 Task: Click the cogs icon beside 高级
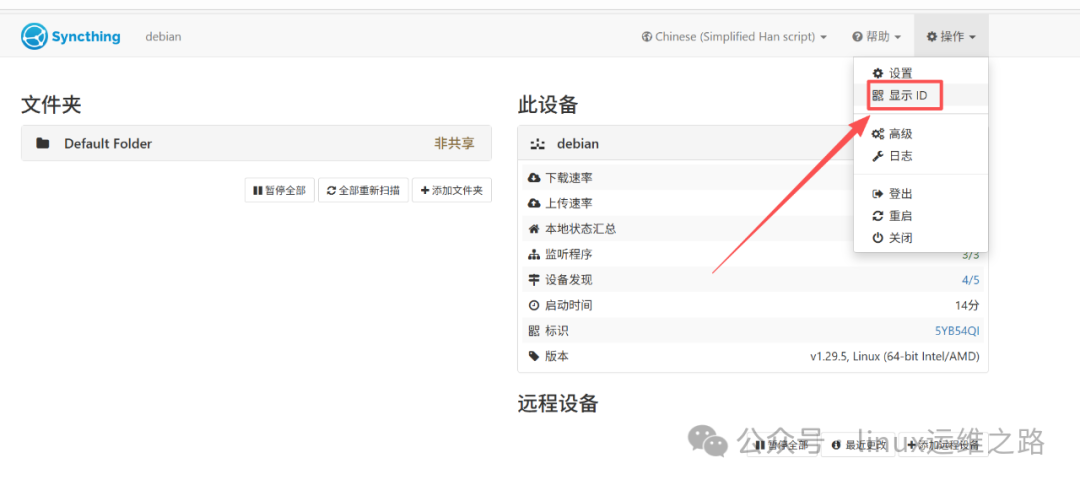[878, 134]
